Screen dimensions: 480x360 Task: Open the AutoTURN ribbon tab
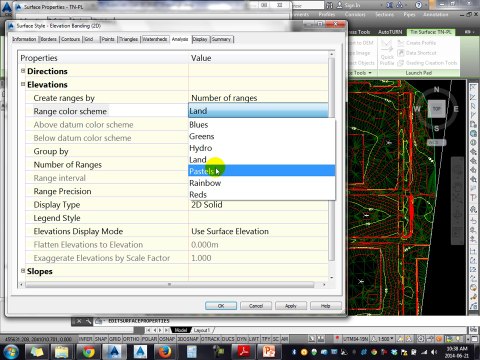(x=390, y=32)
